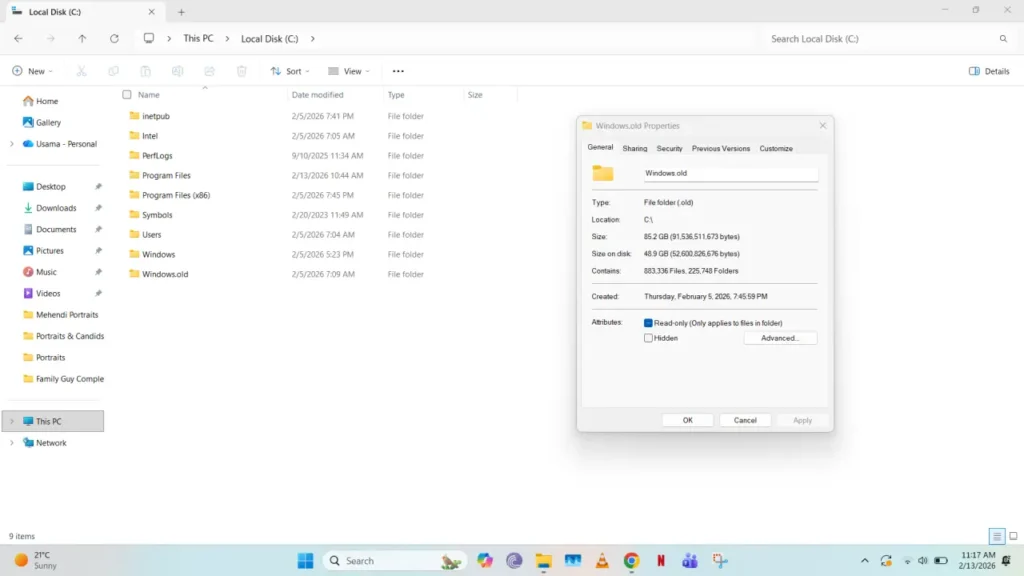Open the See more three-dots menu
Viewport: 1024px width, 576px height.
pos(398,71)
